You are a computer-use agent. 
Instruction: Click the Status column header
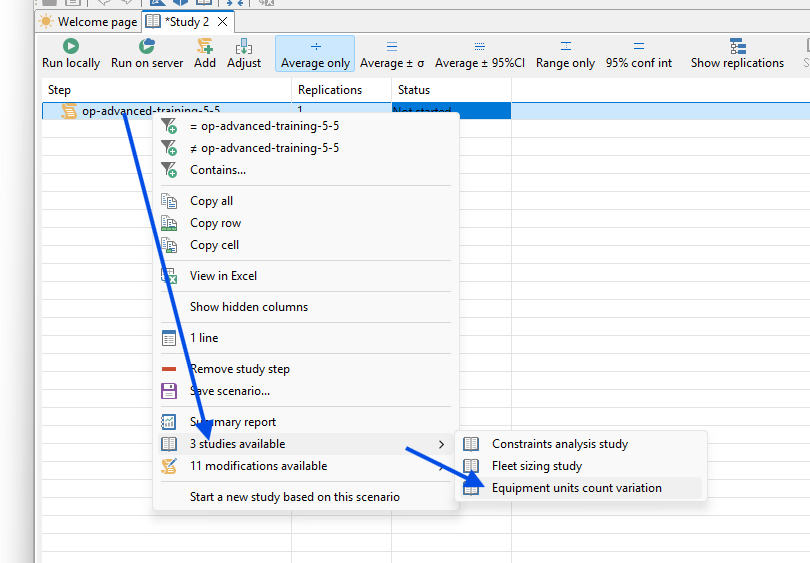pos(451,90)
